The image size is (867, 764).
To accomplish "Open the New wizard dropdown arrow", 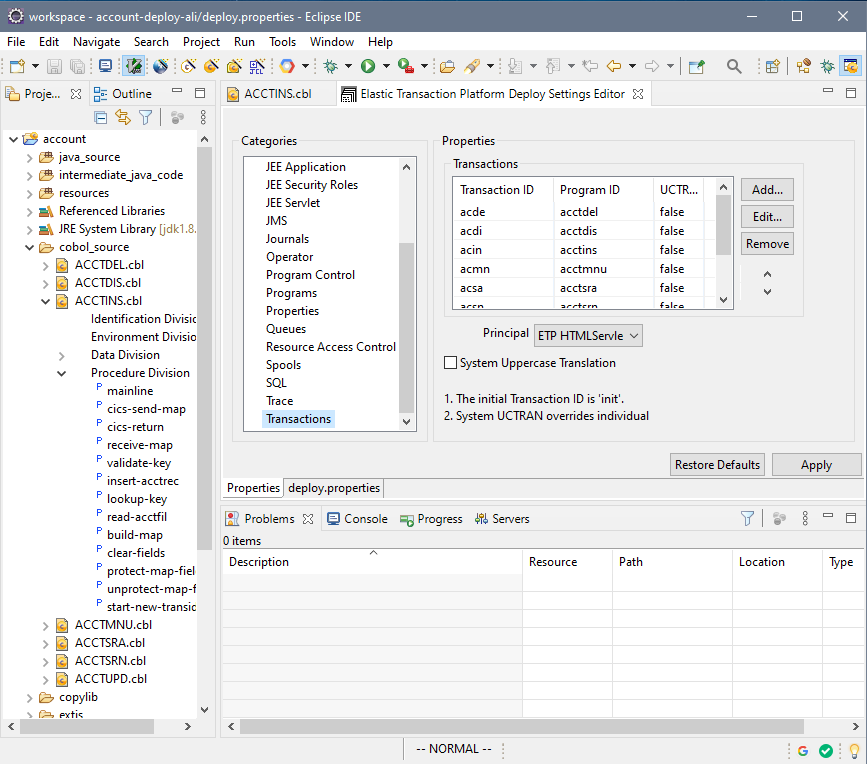I will [35, 66].
